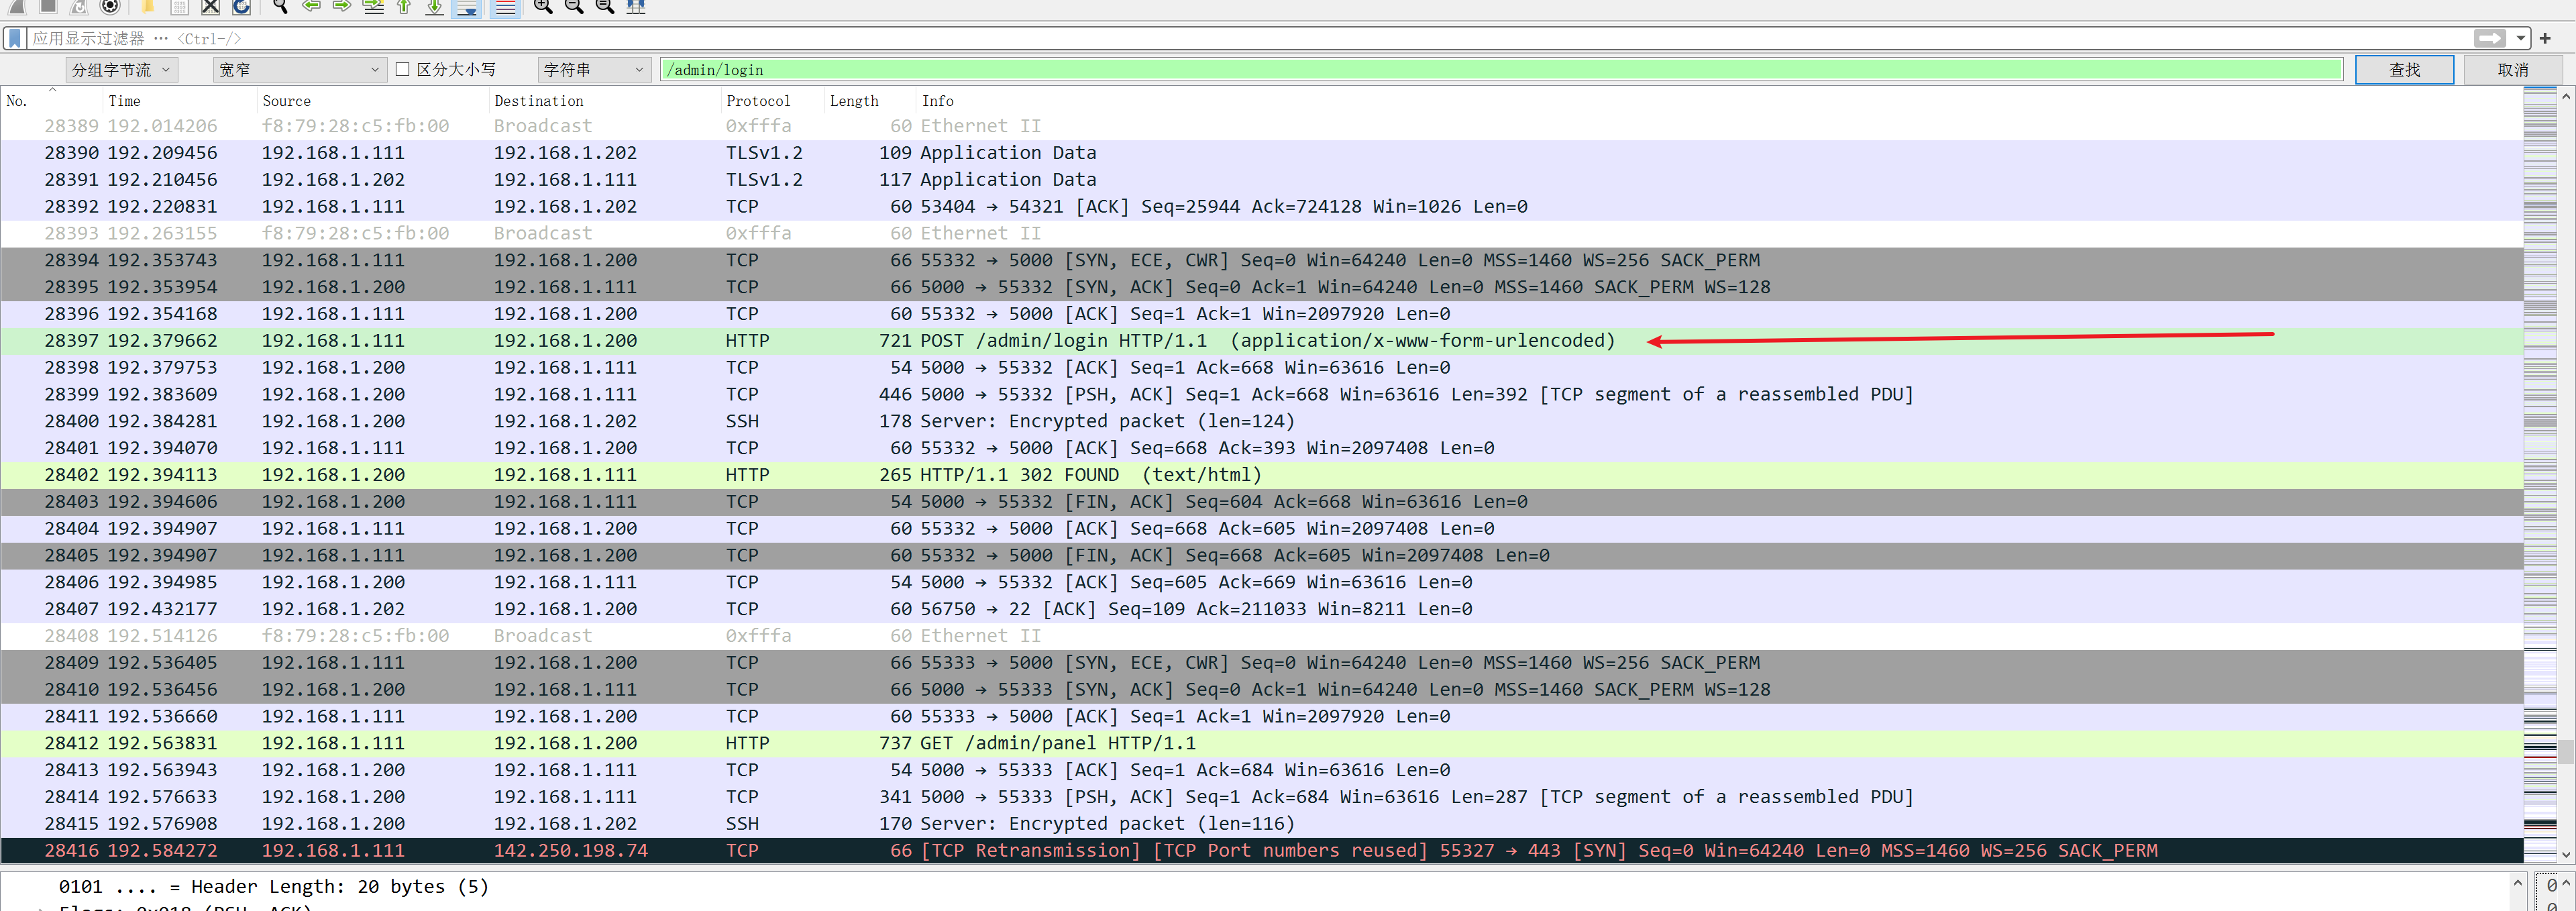Select Header Length: 20 bytes detail line
This screenshot has width=2576, height=911.
[273, 886]
